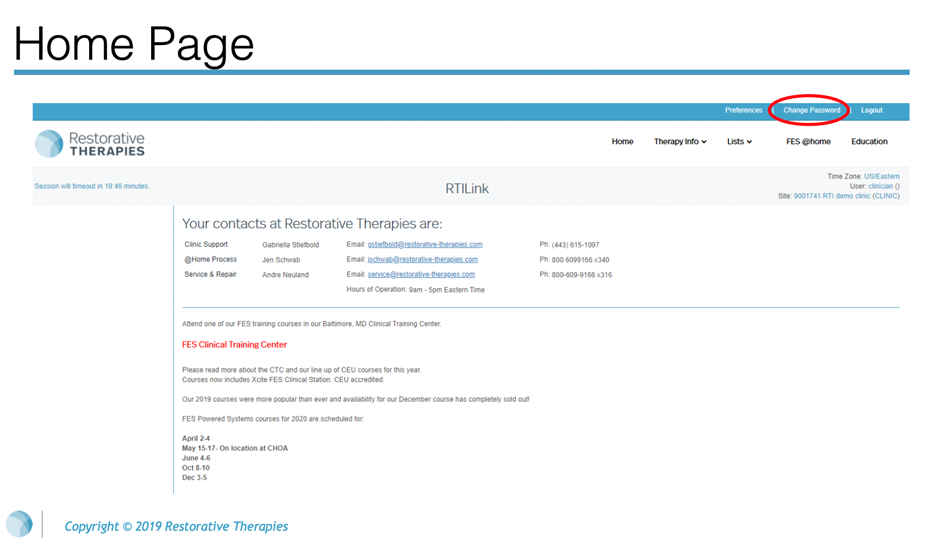Click the small logo beside the copyright
936x559 pixels.
tap(19, 525)
